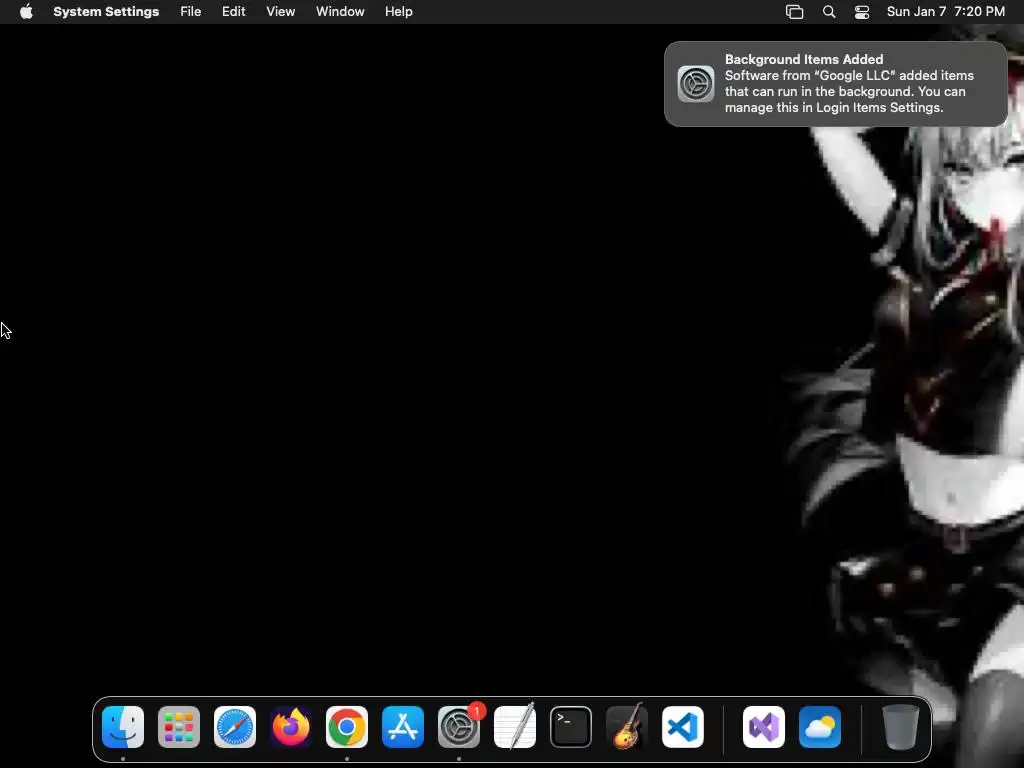
Task: Open Terminal from the Dock
Action: [x=571, y=727]
